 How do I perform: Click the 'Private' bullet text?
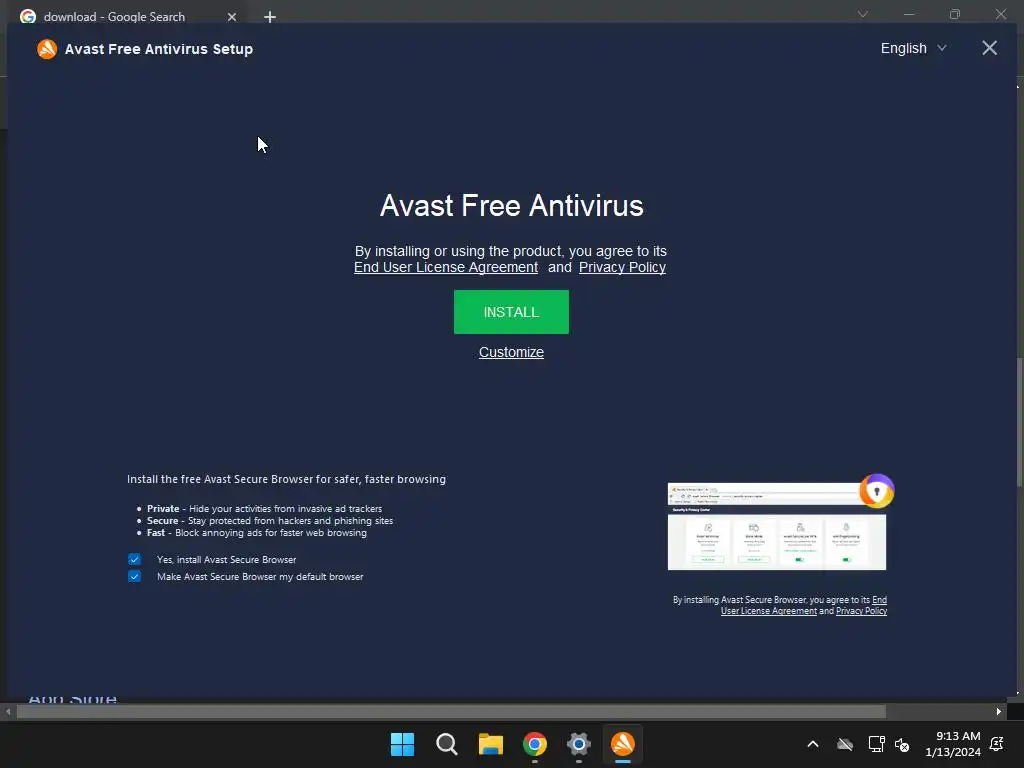[x=264, y=509]
